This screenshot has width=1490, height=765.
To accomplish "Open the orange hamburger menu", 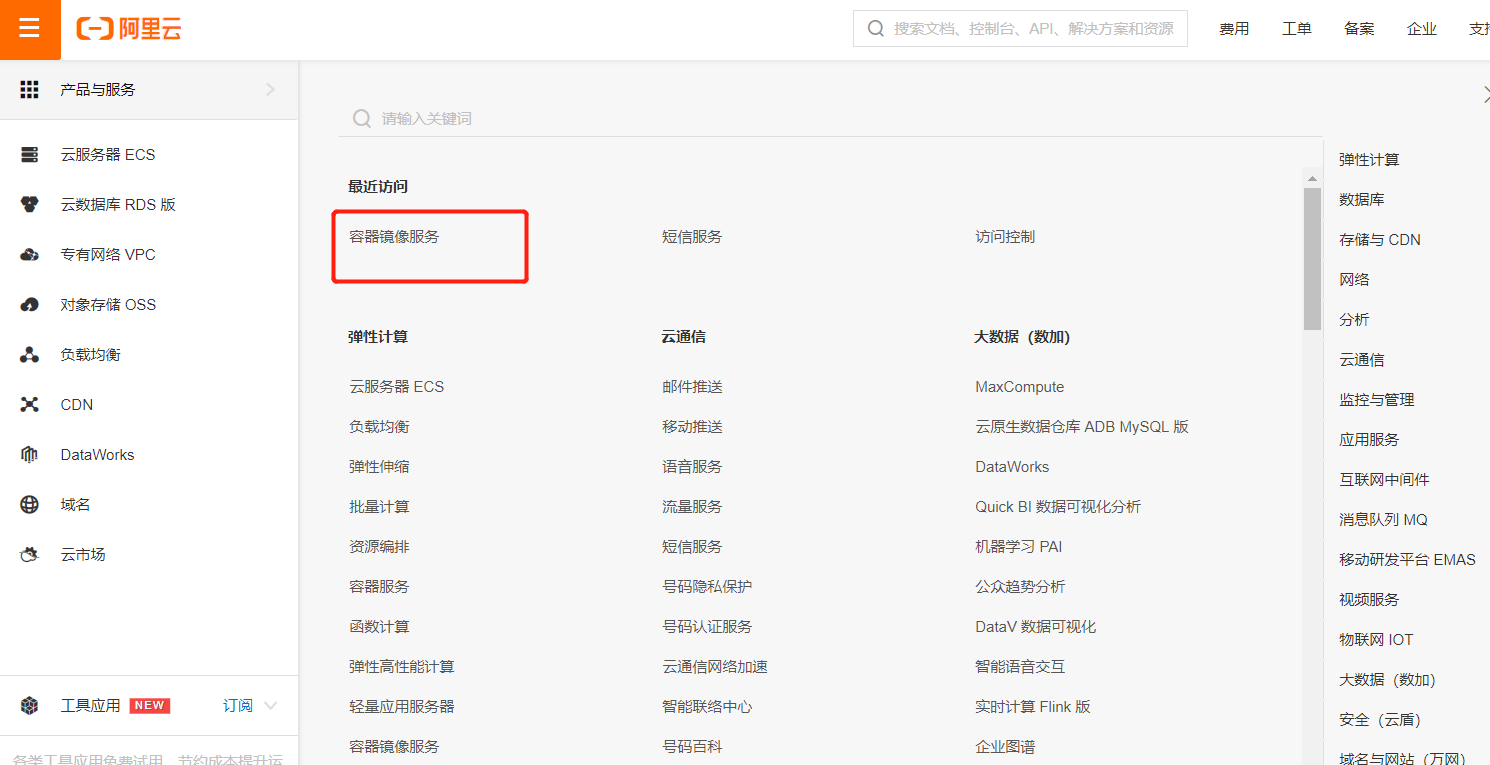I will pos(30,29).
